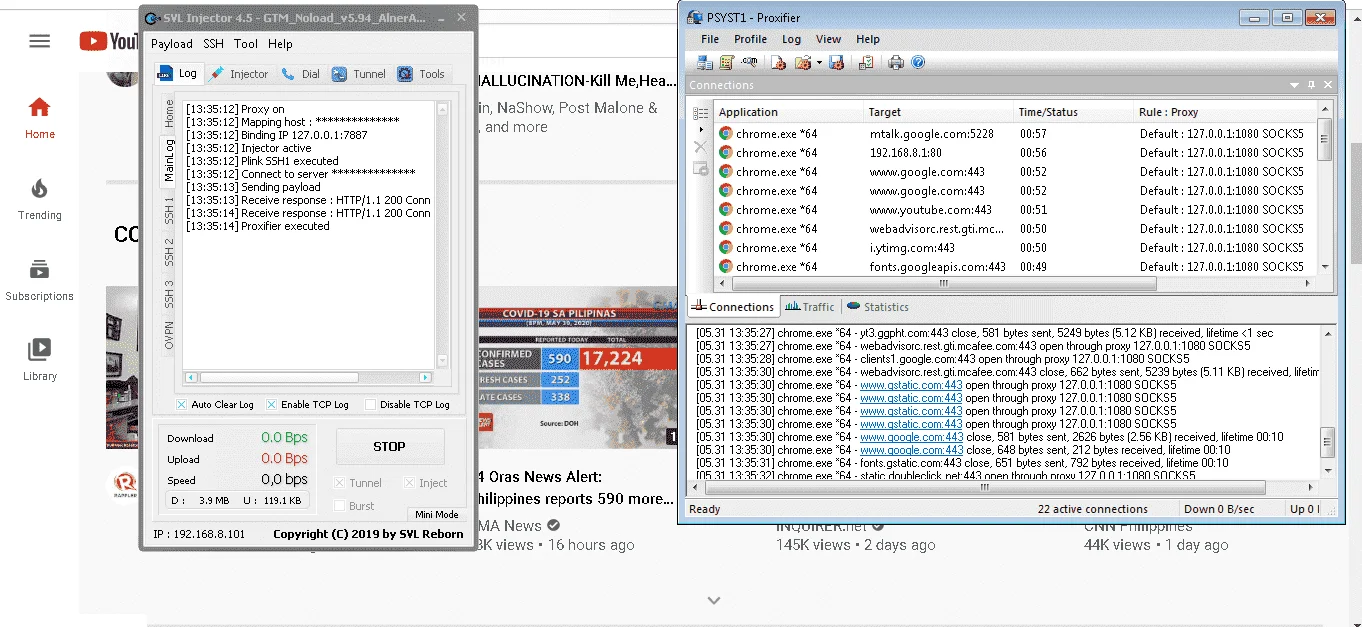The image size is (1362, 627).
Task: Click the checklist clipboard icon in Proxifier toolbar
Action: coord(866,62)
